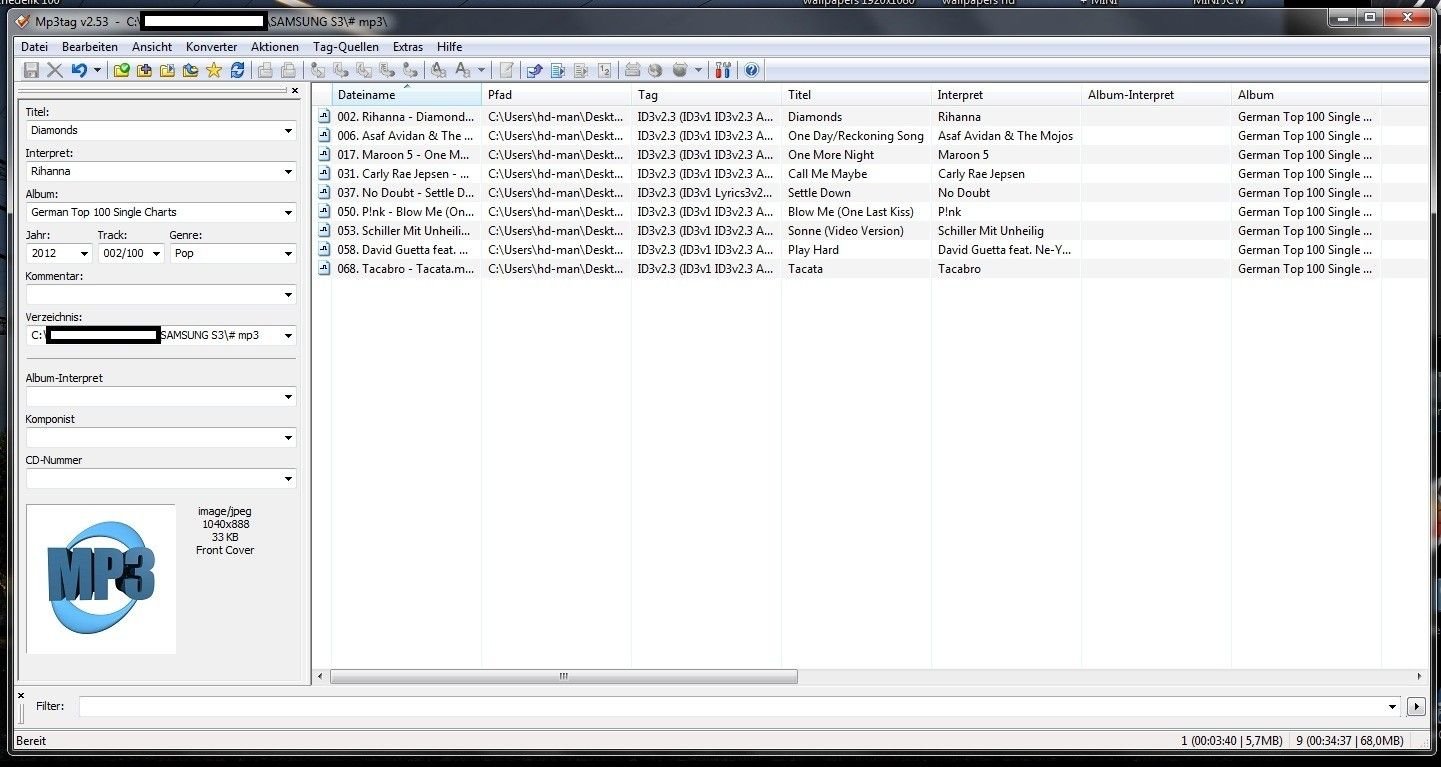1441x767 pixels.
Task: Open the Extras menu
Action: tap(408, 47)
